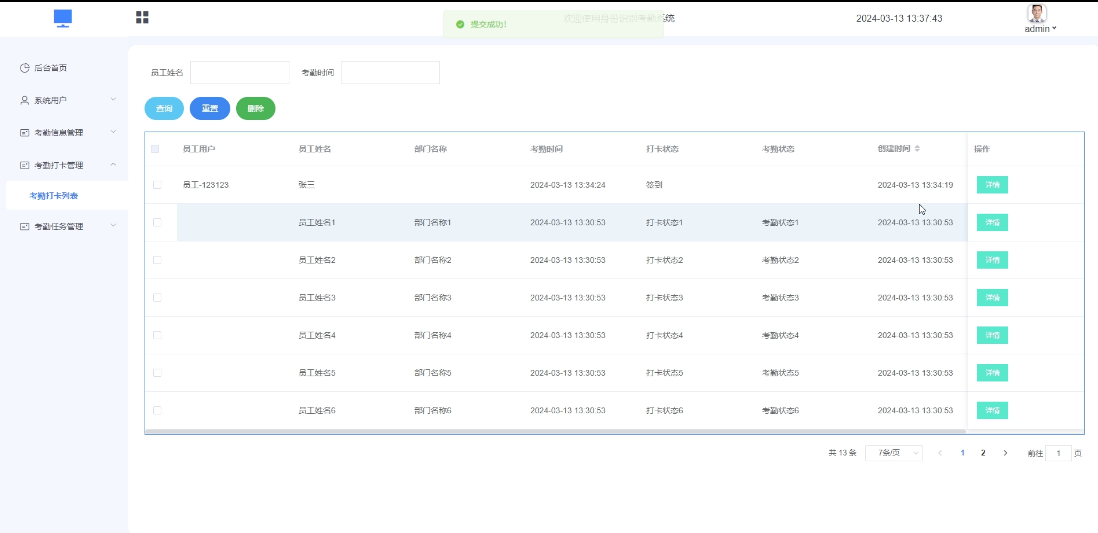Open 详情 for the 员工姓名5 row
Image resolution: width=1098 pixels, height=533 pixels.
tap(992, 373)
